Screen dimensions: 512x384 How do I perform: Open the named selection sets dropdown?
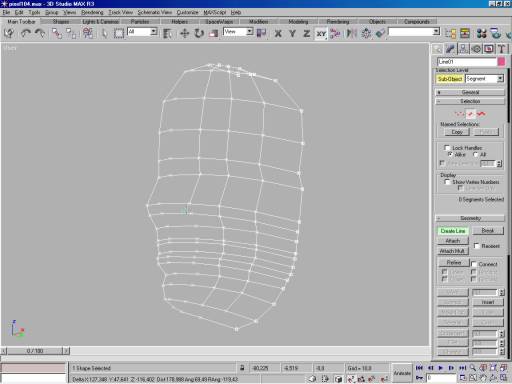[436, 32]
